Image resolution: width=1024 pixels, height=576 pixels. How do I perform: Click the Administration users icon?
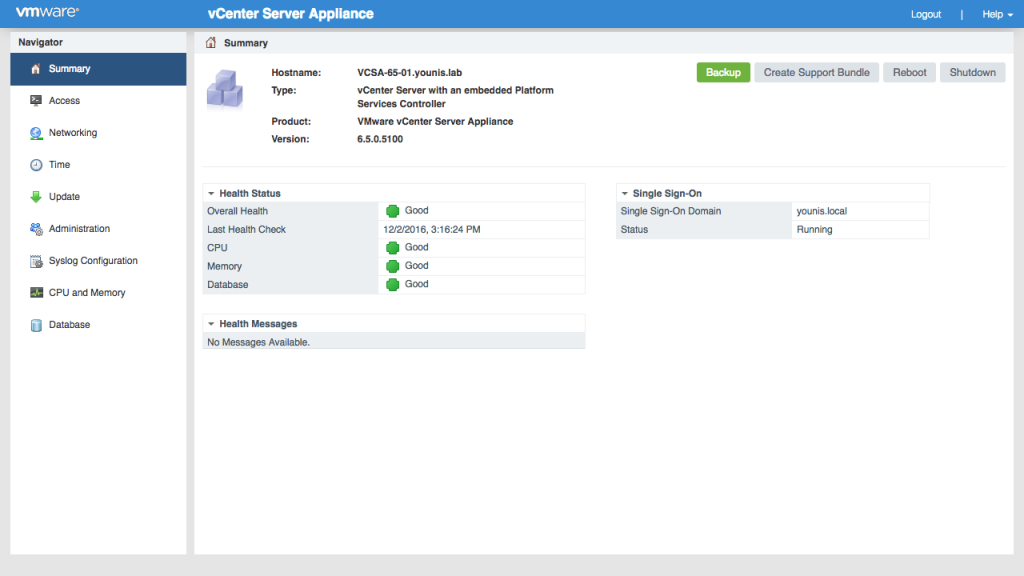pyautogui.click(x=36, y=229)
